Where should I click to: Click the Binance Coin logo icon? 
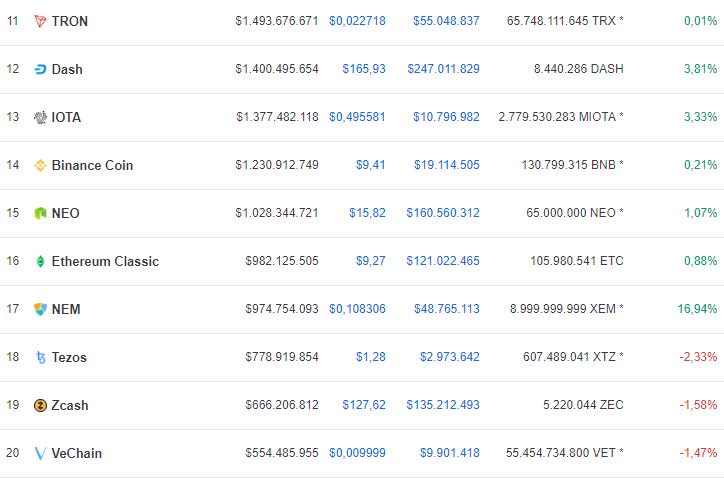(x=40, y=165)
